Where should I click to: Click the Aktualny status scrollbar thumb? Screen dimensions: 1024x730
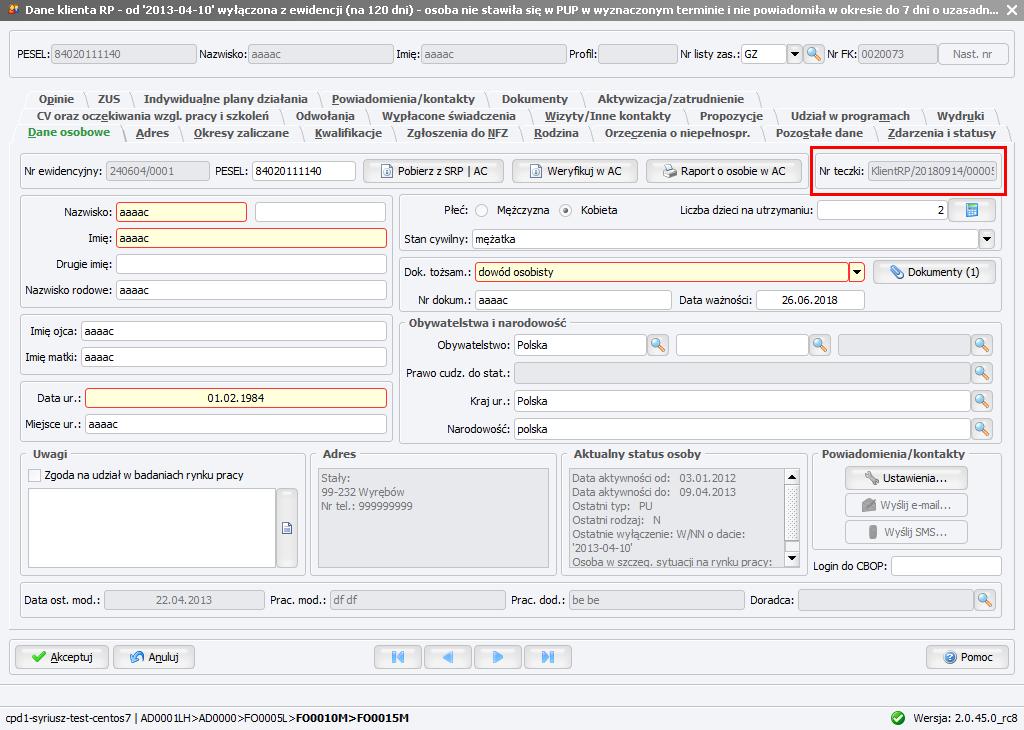[x=792, y=513]
